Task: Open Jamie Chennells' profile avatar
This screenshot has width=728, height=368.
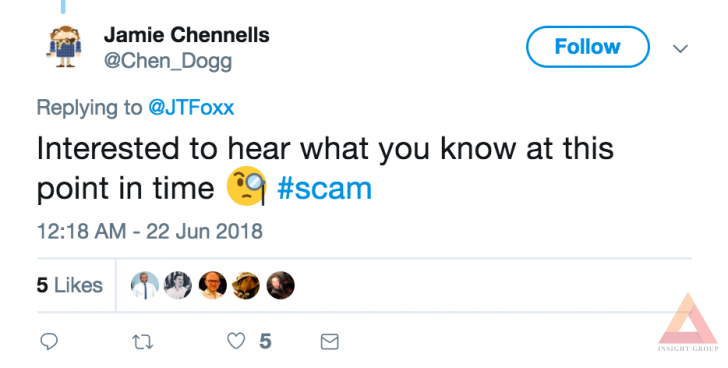Action: pyautogui.click(x=65, y=46)
